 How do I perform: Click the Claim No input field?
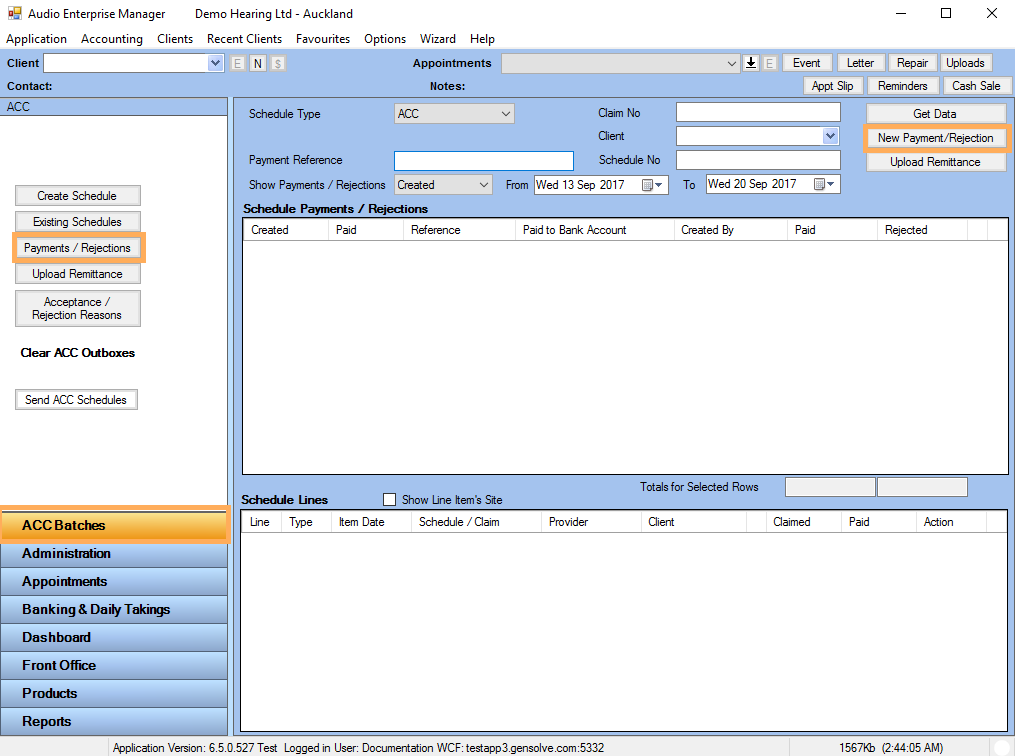758,113
